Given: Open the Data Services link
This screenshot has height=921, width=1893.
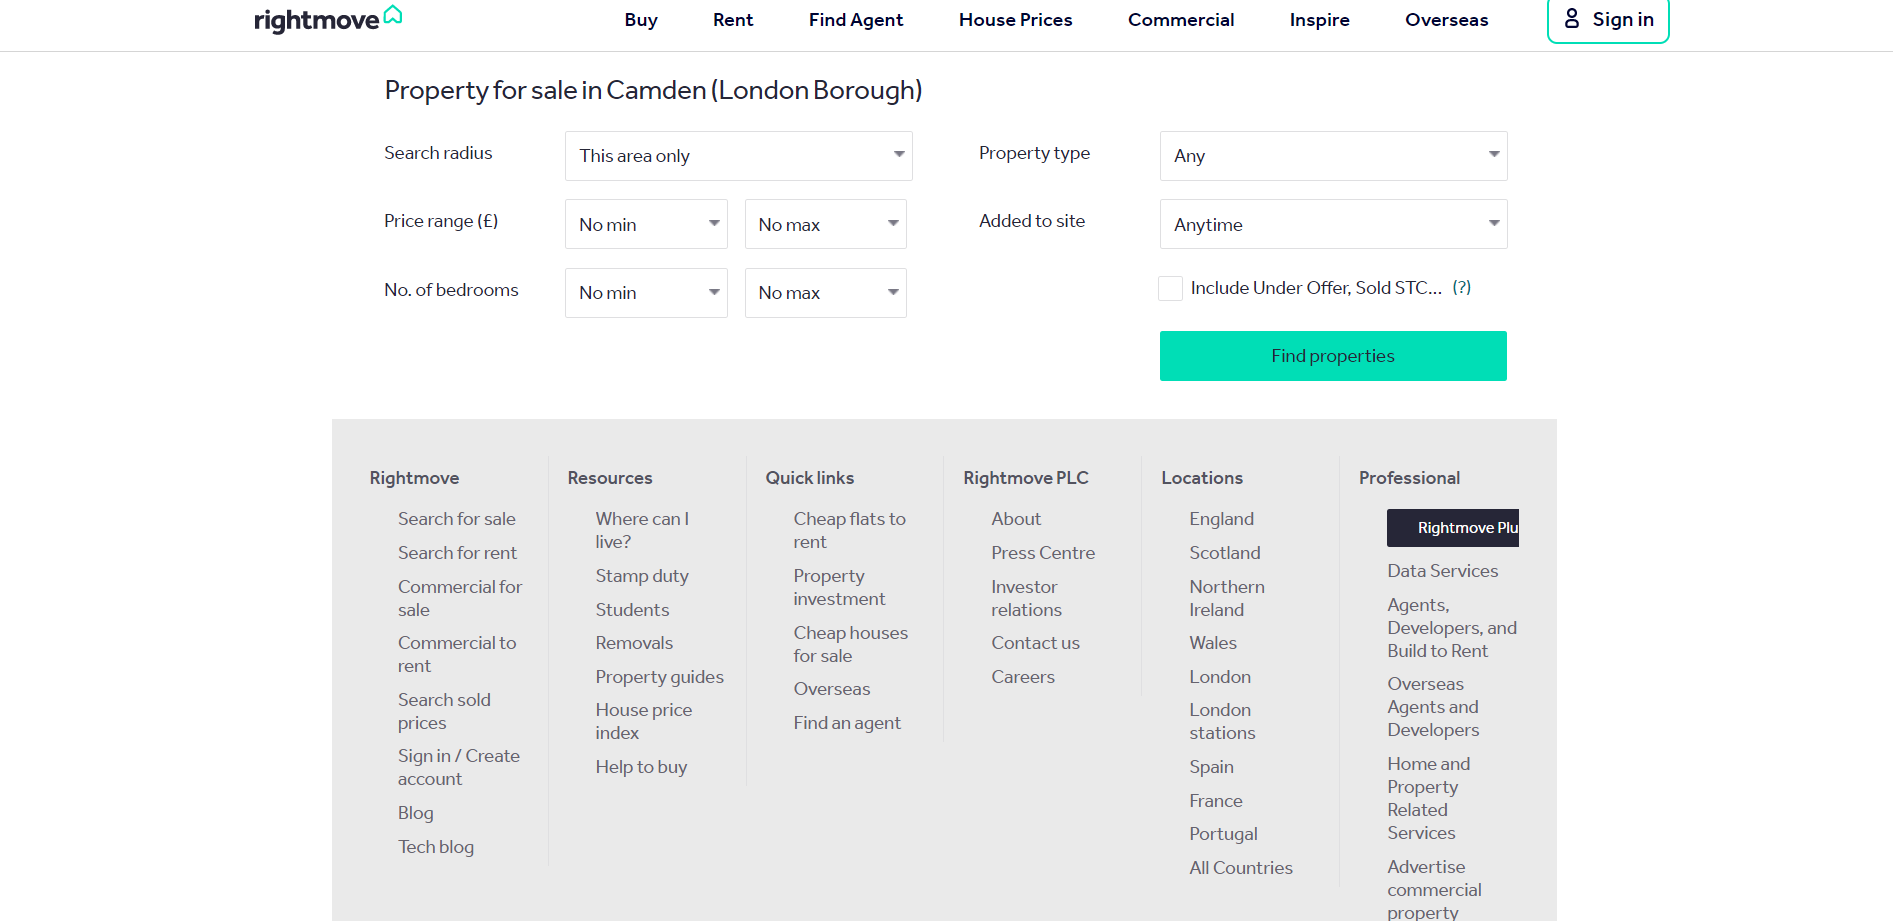Looking at the screenshot, I should (x=1442, y=571).
